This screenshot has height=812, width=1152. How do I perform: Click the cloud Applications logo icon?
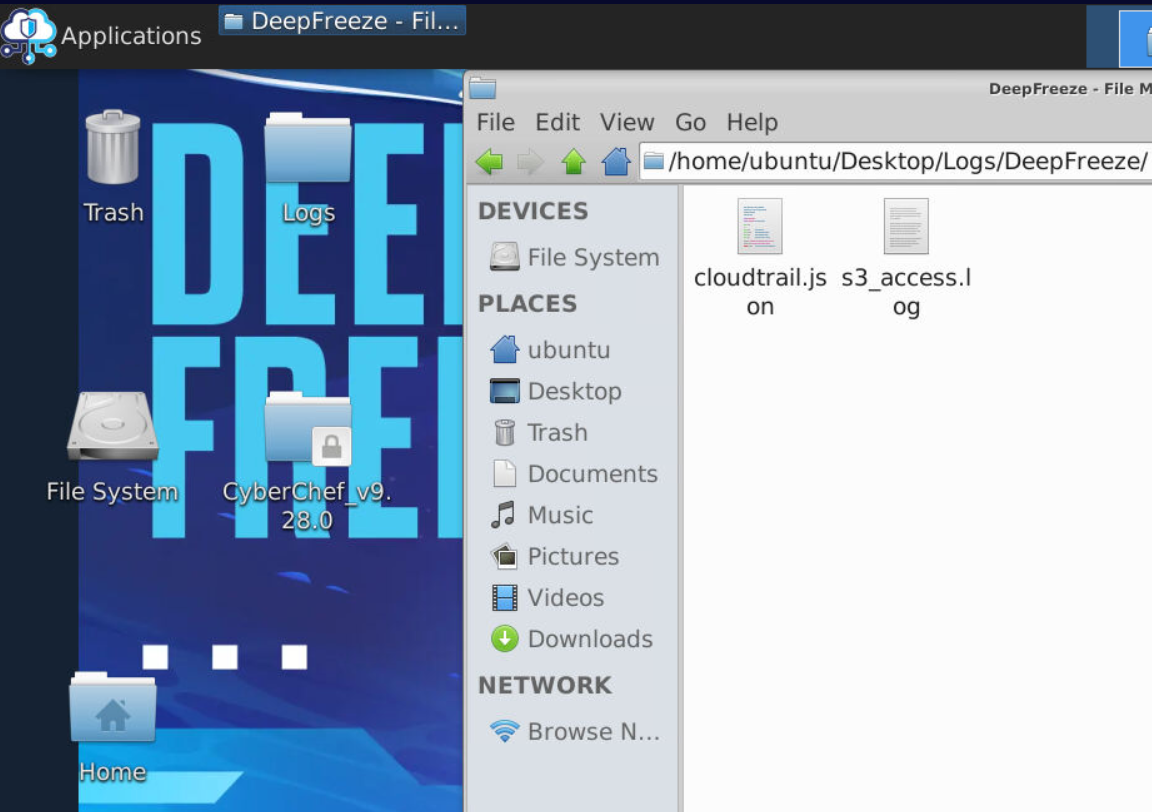(x=28, y=35)
